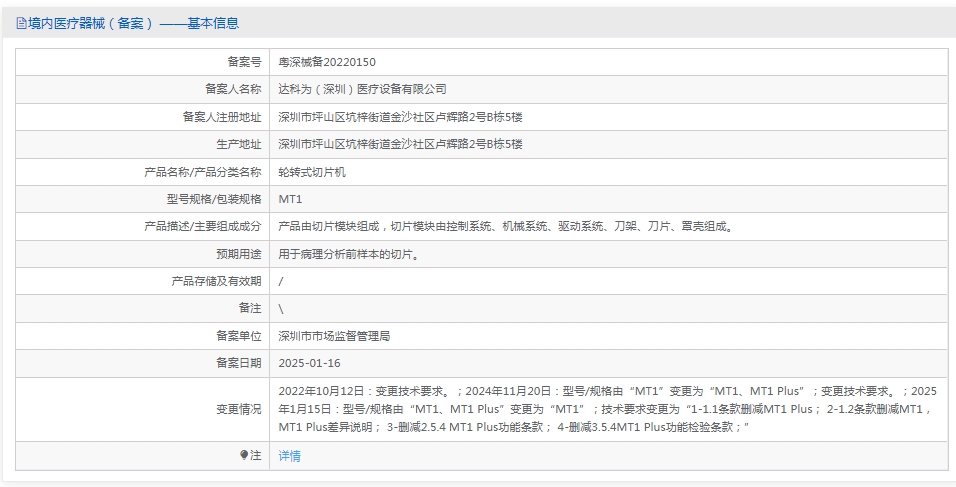Open the 详情 link in the 注 row
Screen dimensions: 956x487
pos(290,456)
